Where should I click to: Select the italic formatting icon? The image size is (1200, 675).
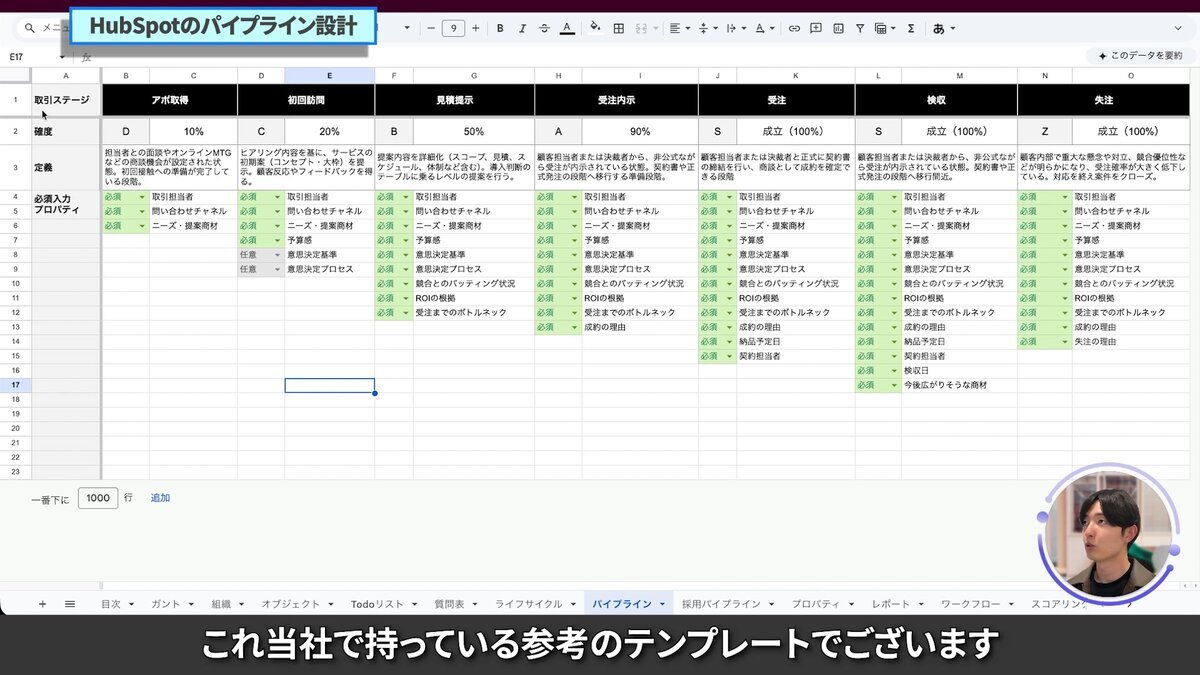pos(522,28)
